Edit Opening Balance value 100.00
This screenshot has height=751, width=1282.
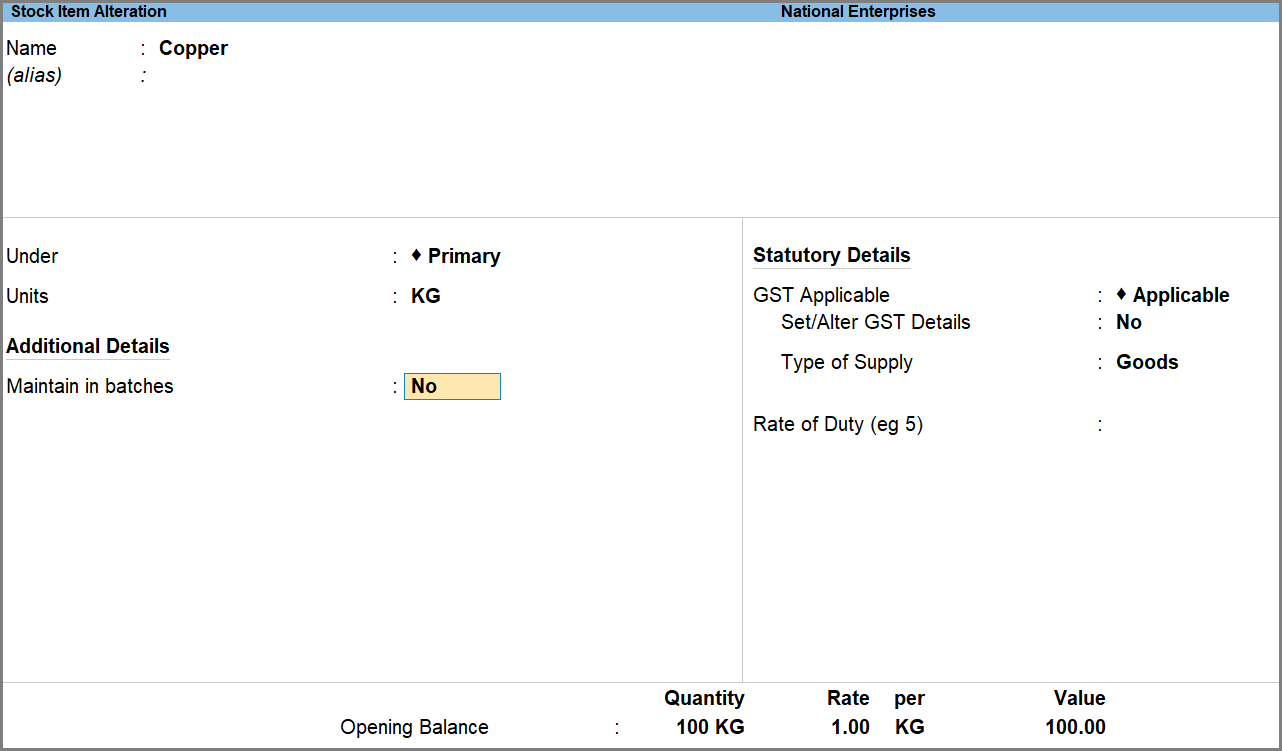click(1075, 727)
